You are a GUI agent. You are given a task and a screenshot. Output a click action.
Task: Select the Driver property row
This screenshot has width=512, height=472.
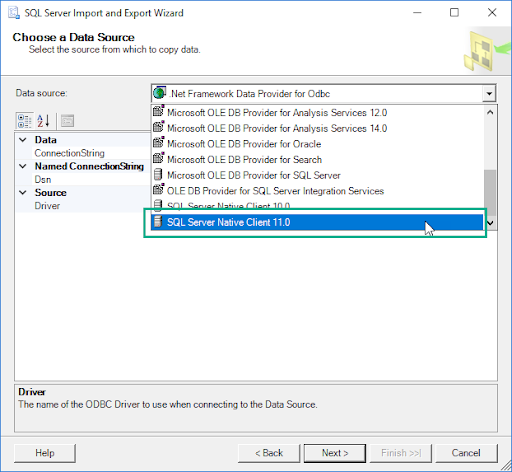(83, 206)
